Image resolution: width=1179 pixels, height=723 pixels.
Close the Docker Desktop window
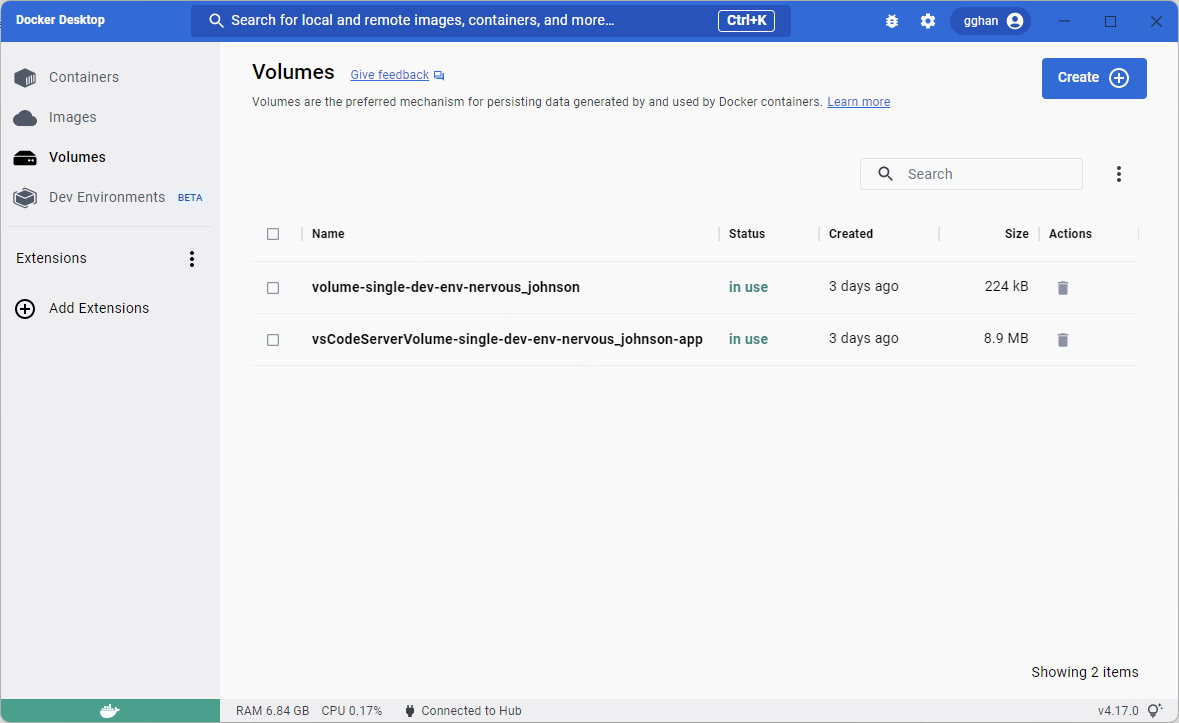[1156, 21]
